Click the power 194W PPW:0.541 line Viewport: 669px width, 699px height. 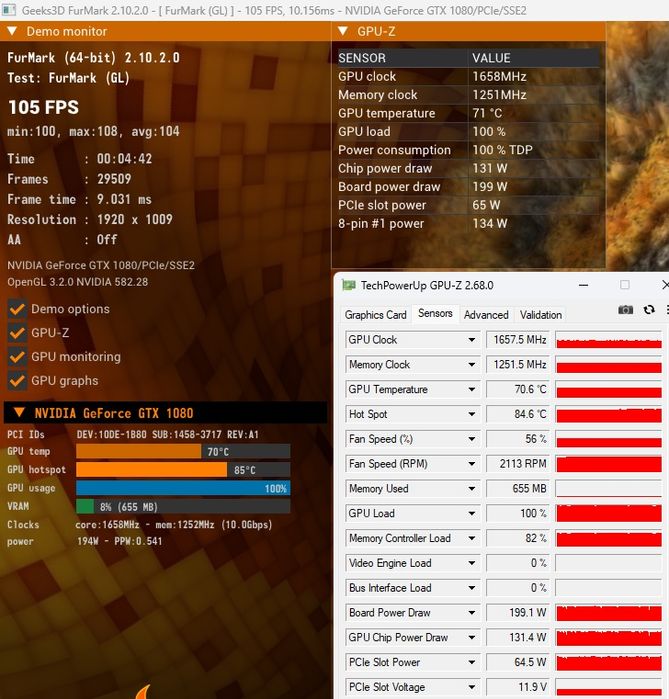(x=85, y=542)
